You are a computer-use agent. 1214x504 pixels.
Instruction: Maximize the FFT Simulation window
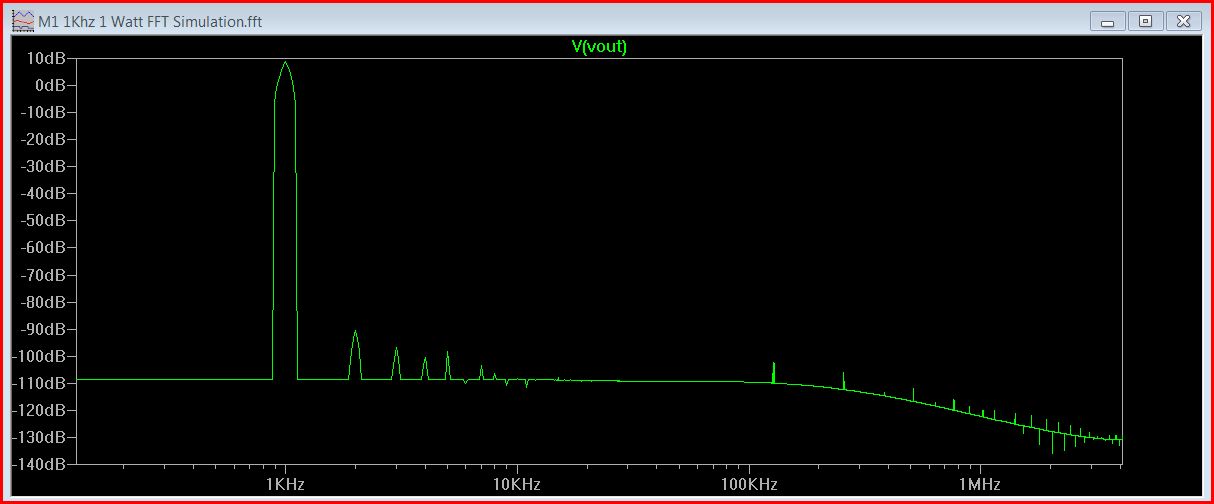pos(1147,20)
